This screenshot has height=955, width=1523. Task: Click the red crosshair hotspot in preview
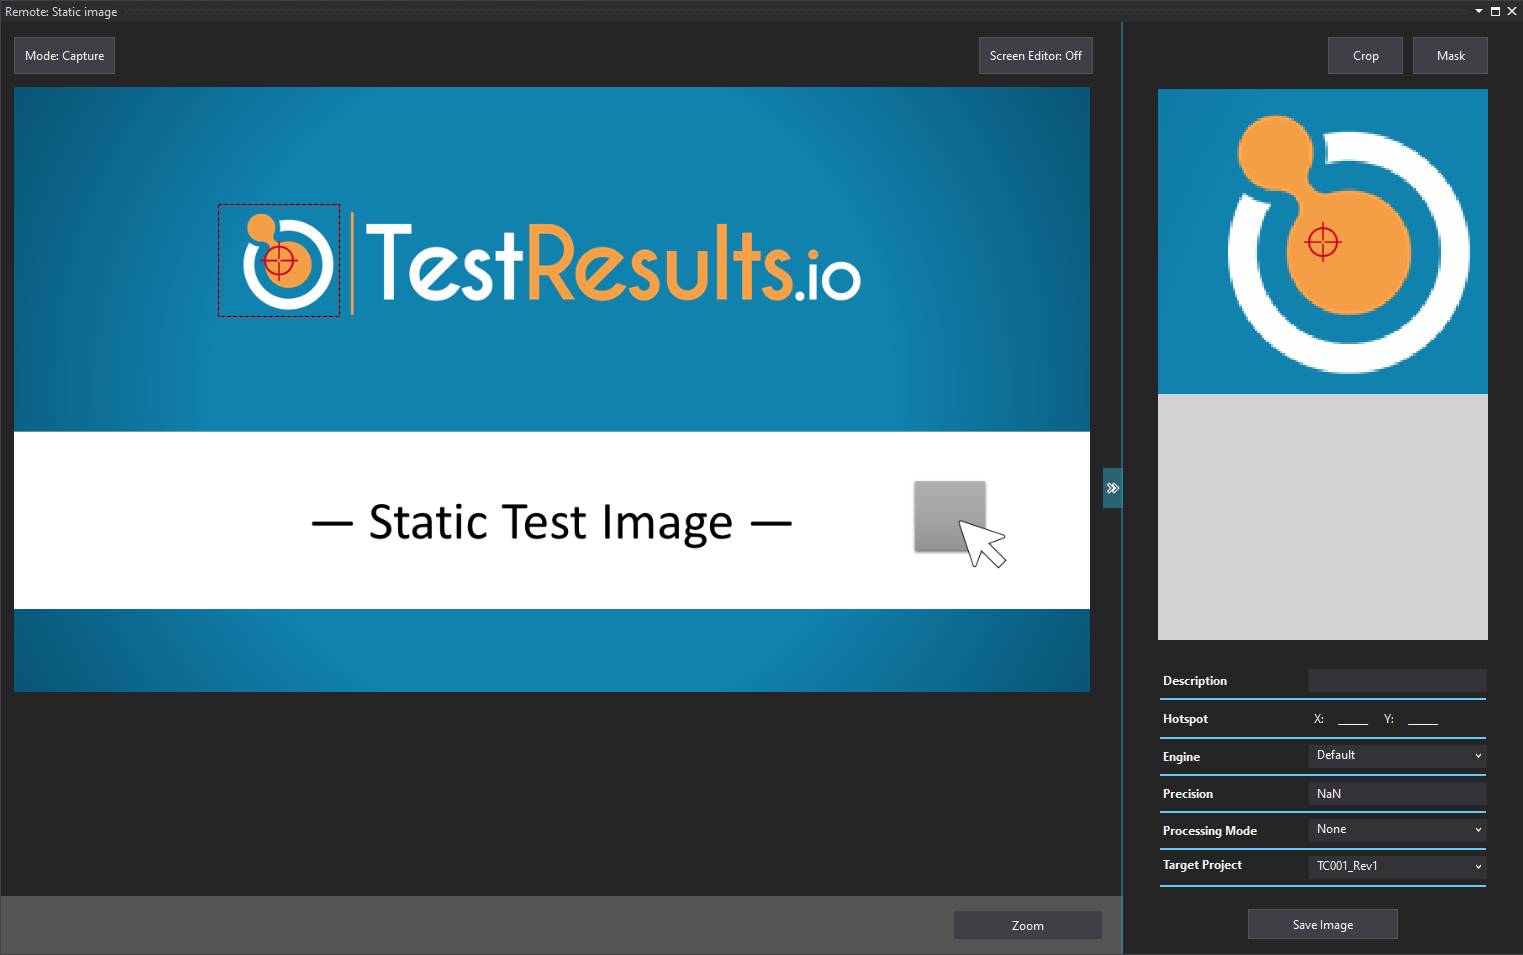coord(1322,242)
